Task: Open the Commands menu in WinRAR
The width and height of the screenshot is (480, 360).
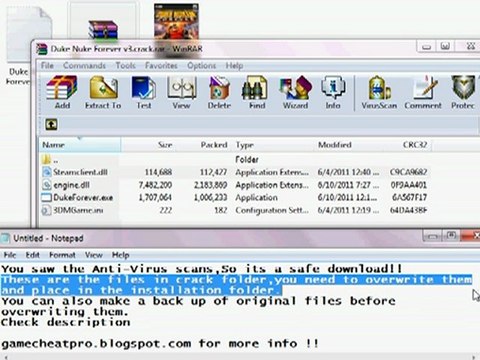Action: click(84, 65)
